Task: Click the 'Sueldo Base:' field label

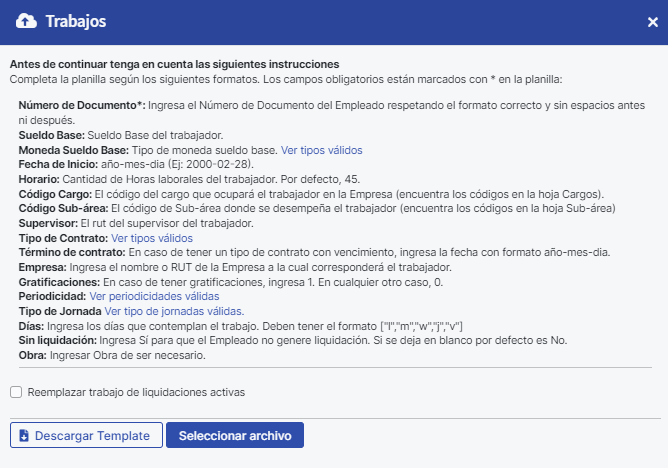Action: point(52,135)
